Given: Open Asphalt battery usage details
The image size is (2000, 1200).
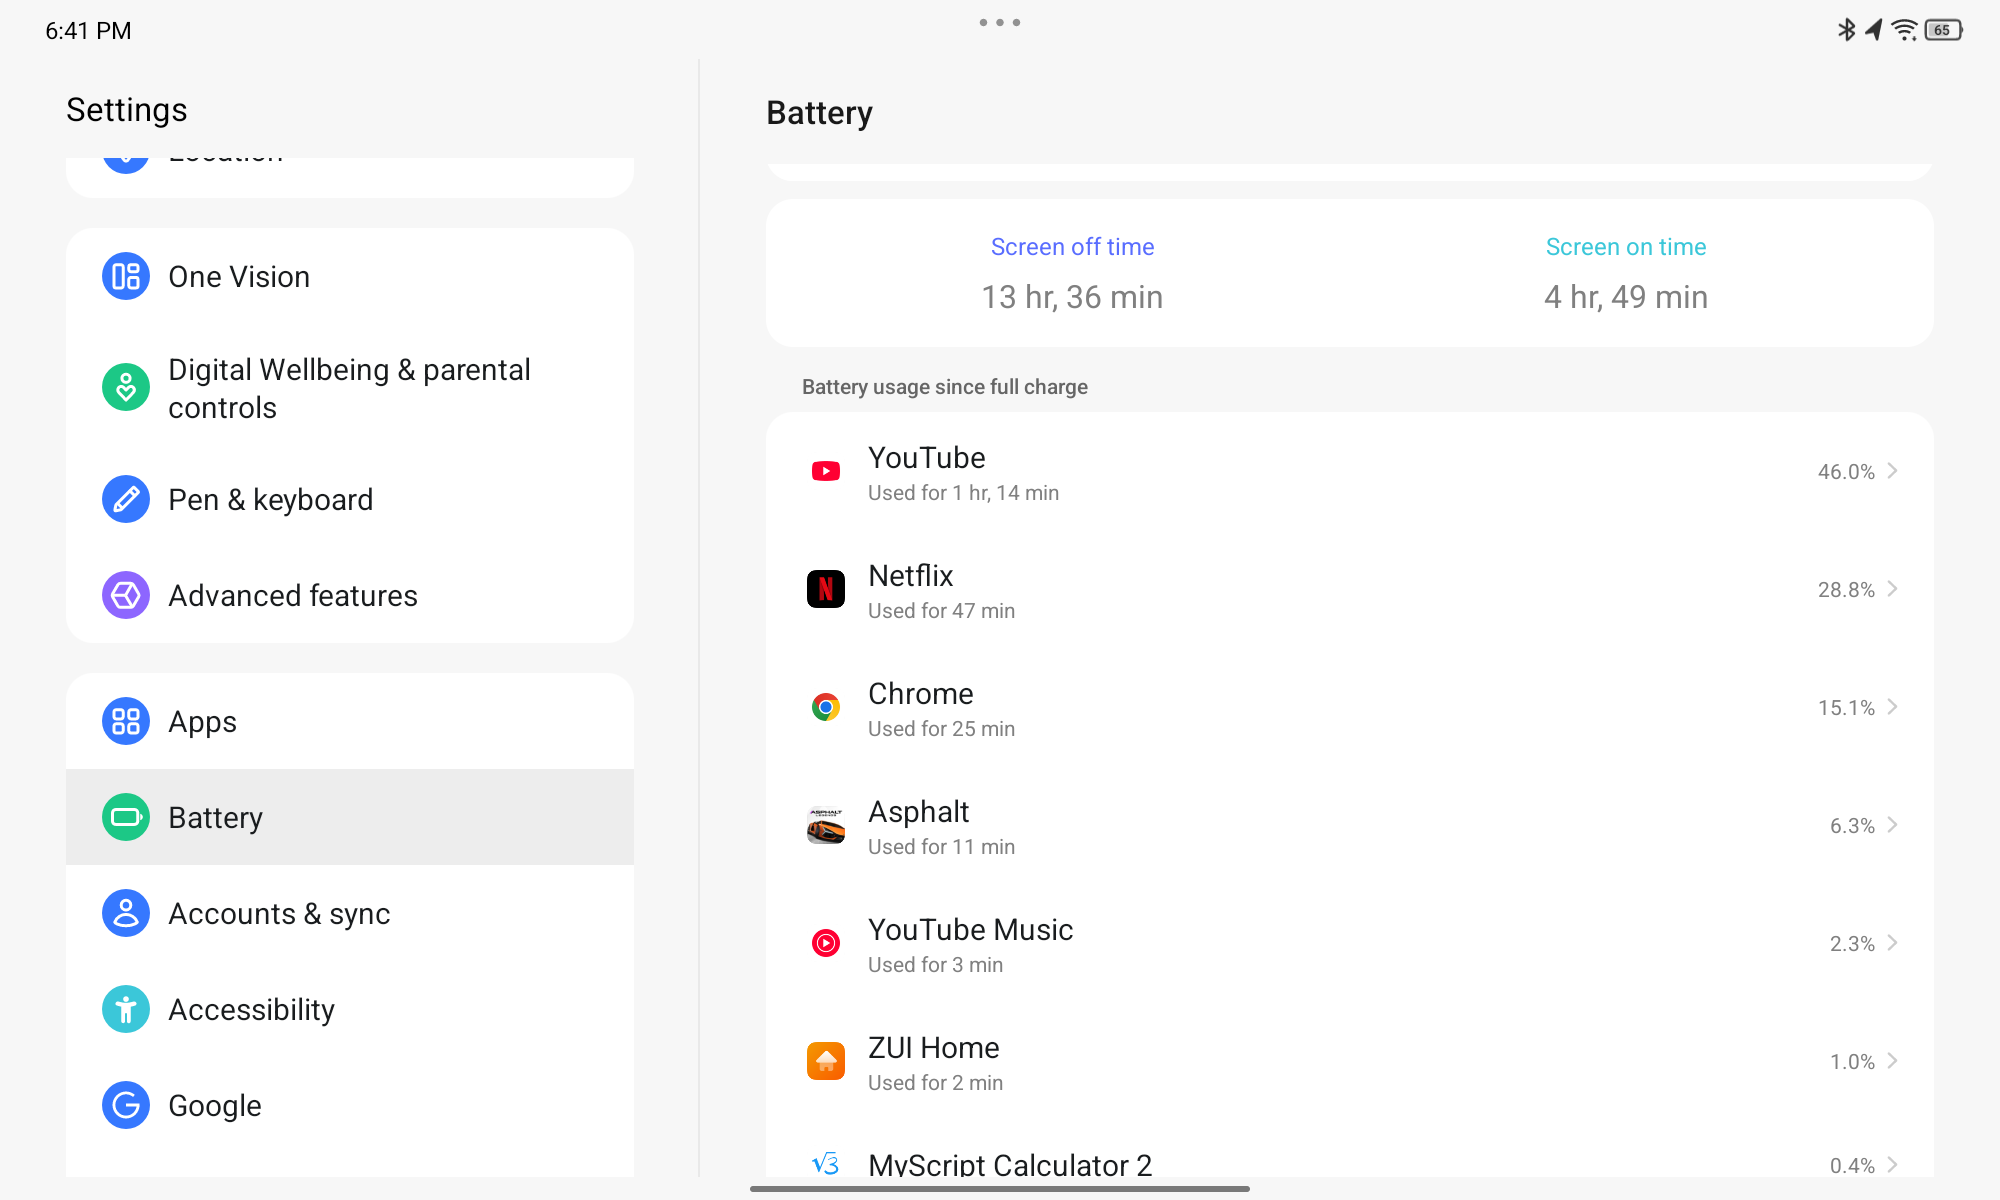Looking at the screenshot, I should coord(1350,826).
